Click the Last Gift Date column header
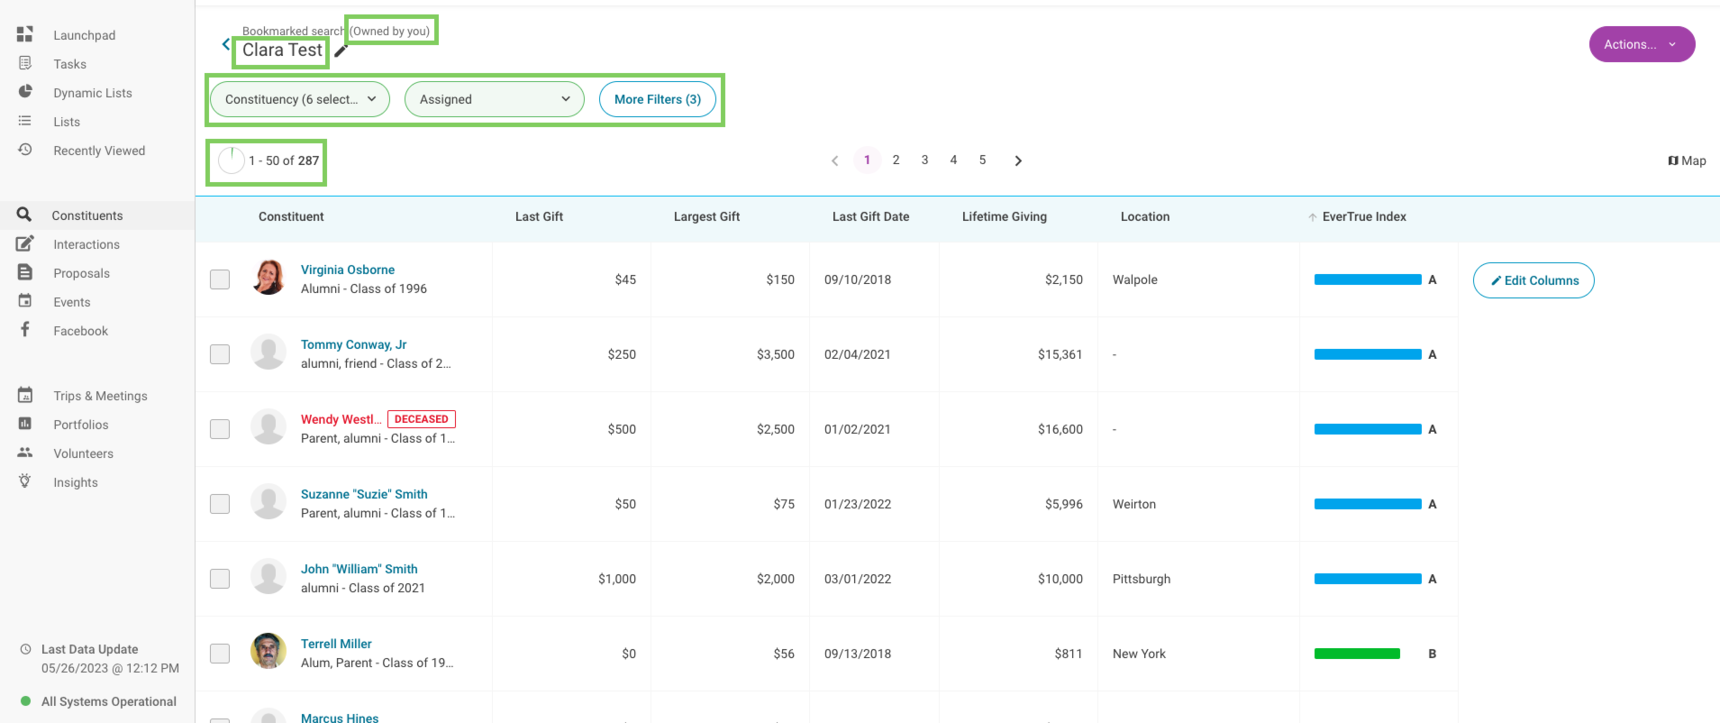1720x723 pixels. tap(871, 217)
